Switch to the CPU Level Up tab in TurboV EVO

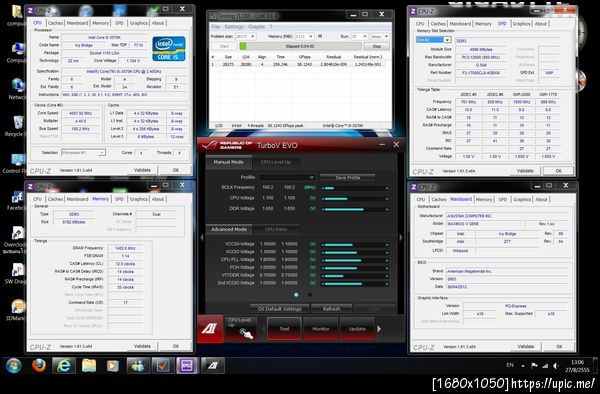click(276, 162)
